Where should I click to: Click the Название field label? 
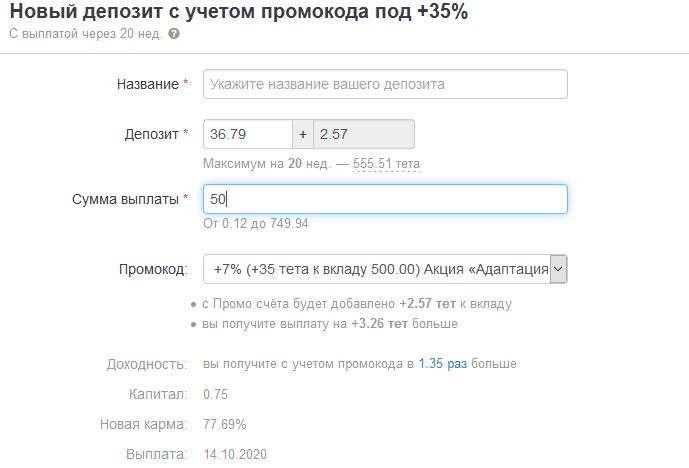[x=148, y=84]
